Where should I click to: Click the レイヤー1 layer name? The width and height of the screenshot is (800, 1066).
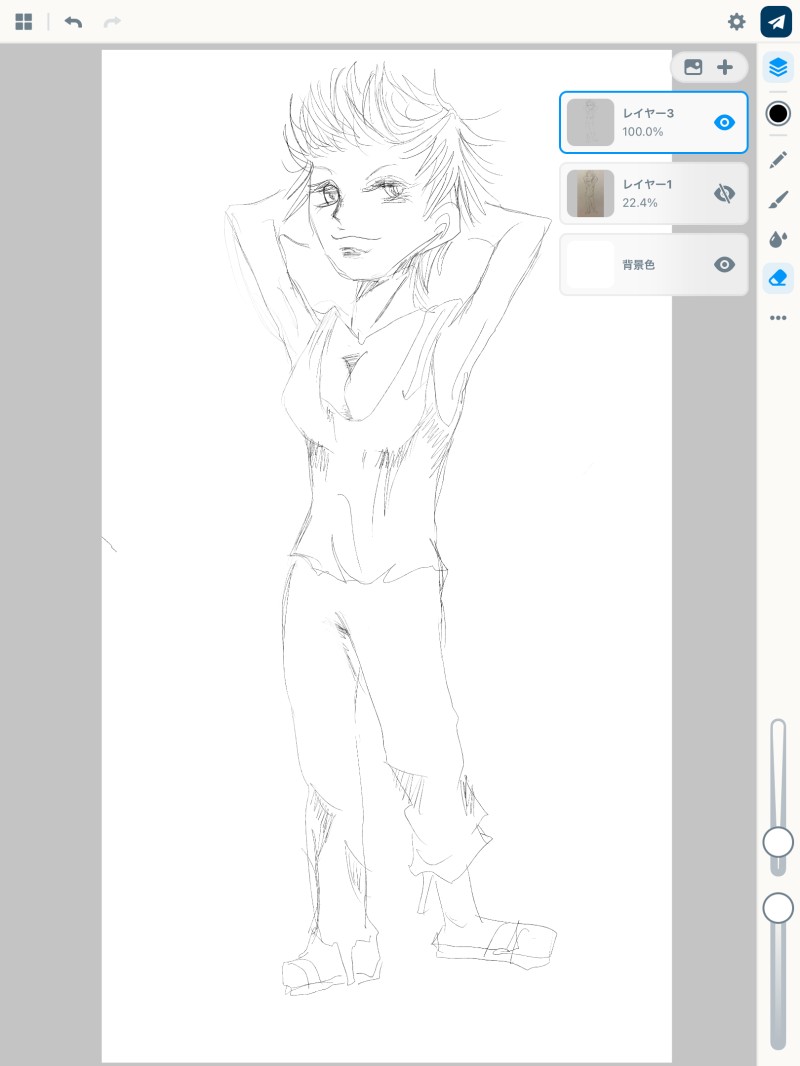pos(647,184)
